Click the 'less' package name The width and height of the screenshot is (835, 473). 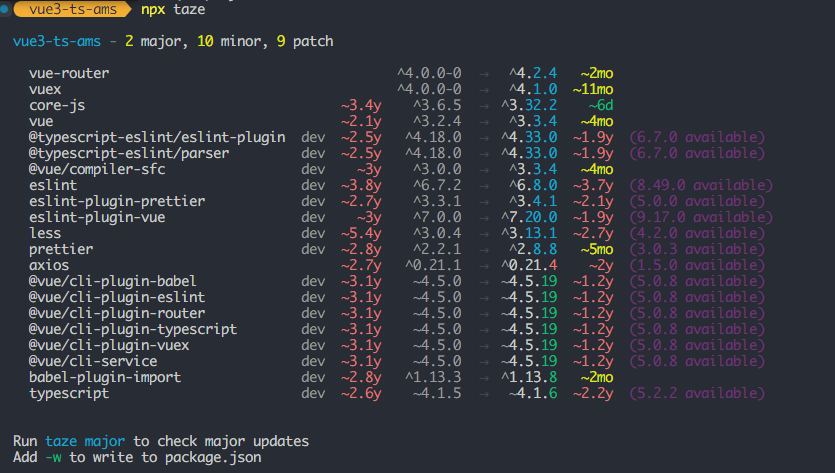(x=45, y=233)
